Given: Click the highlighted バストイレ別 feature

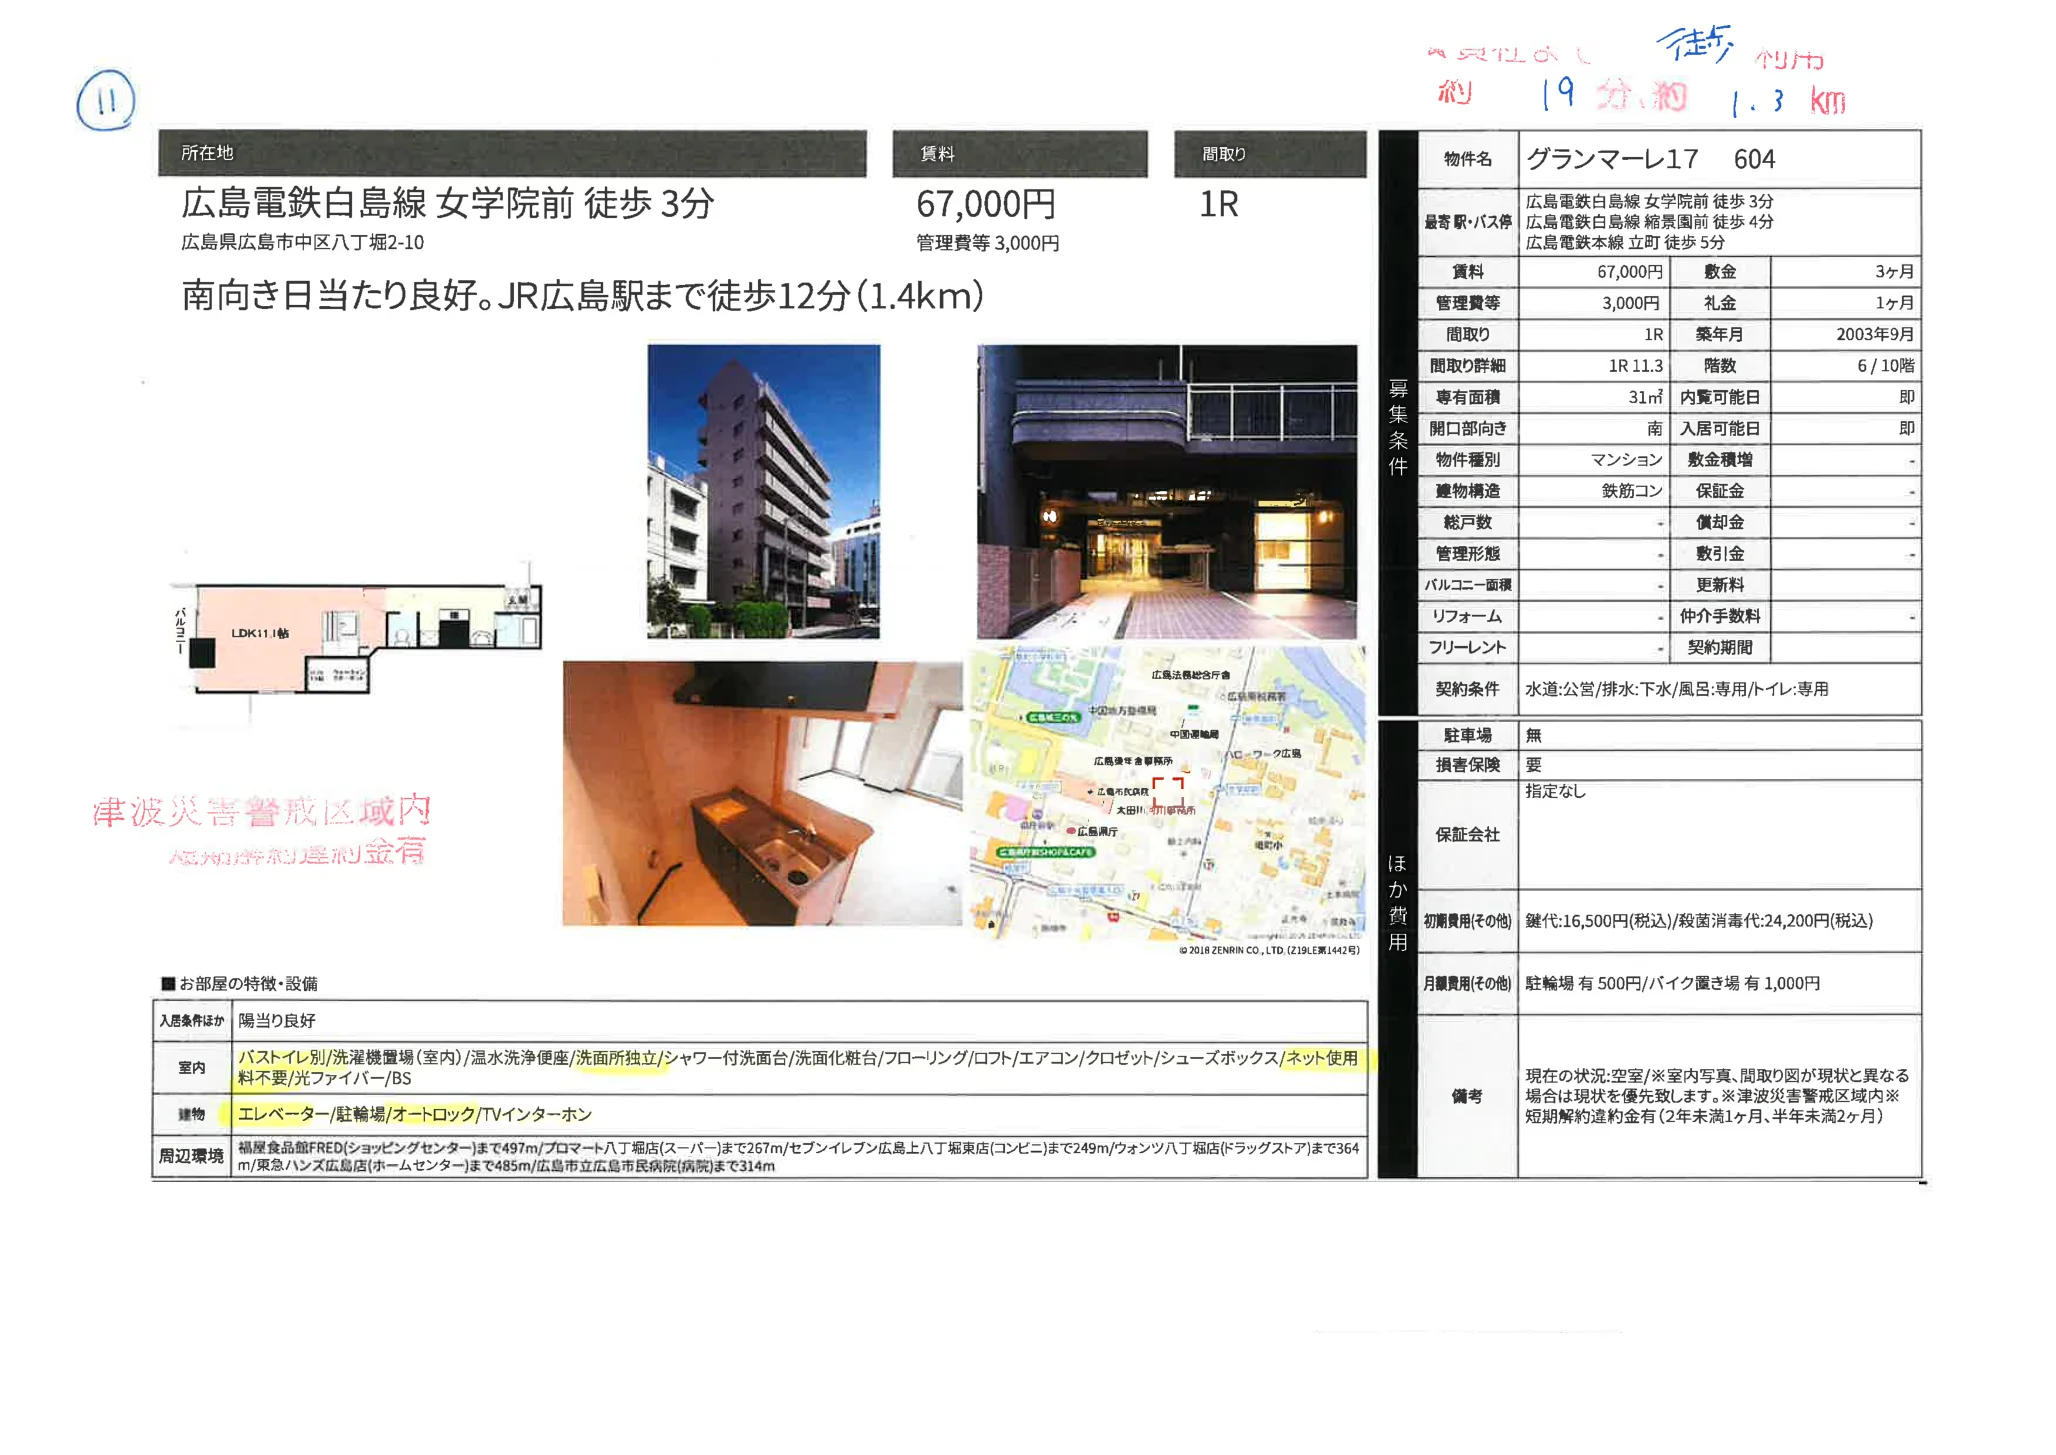Looking at the screenshot, I should (282, 1058).
